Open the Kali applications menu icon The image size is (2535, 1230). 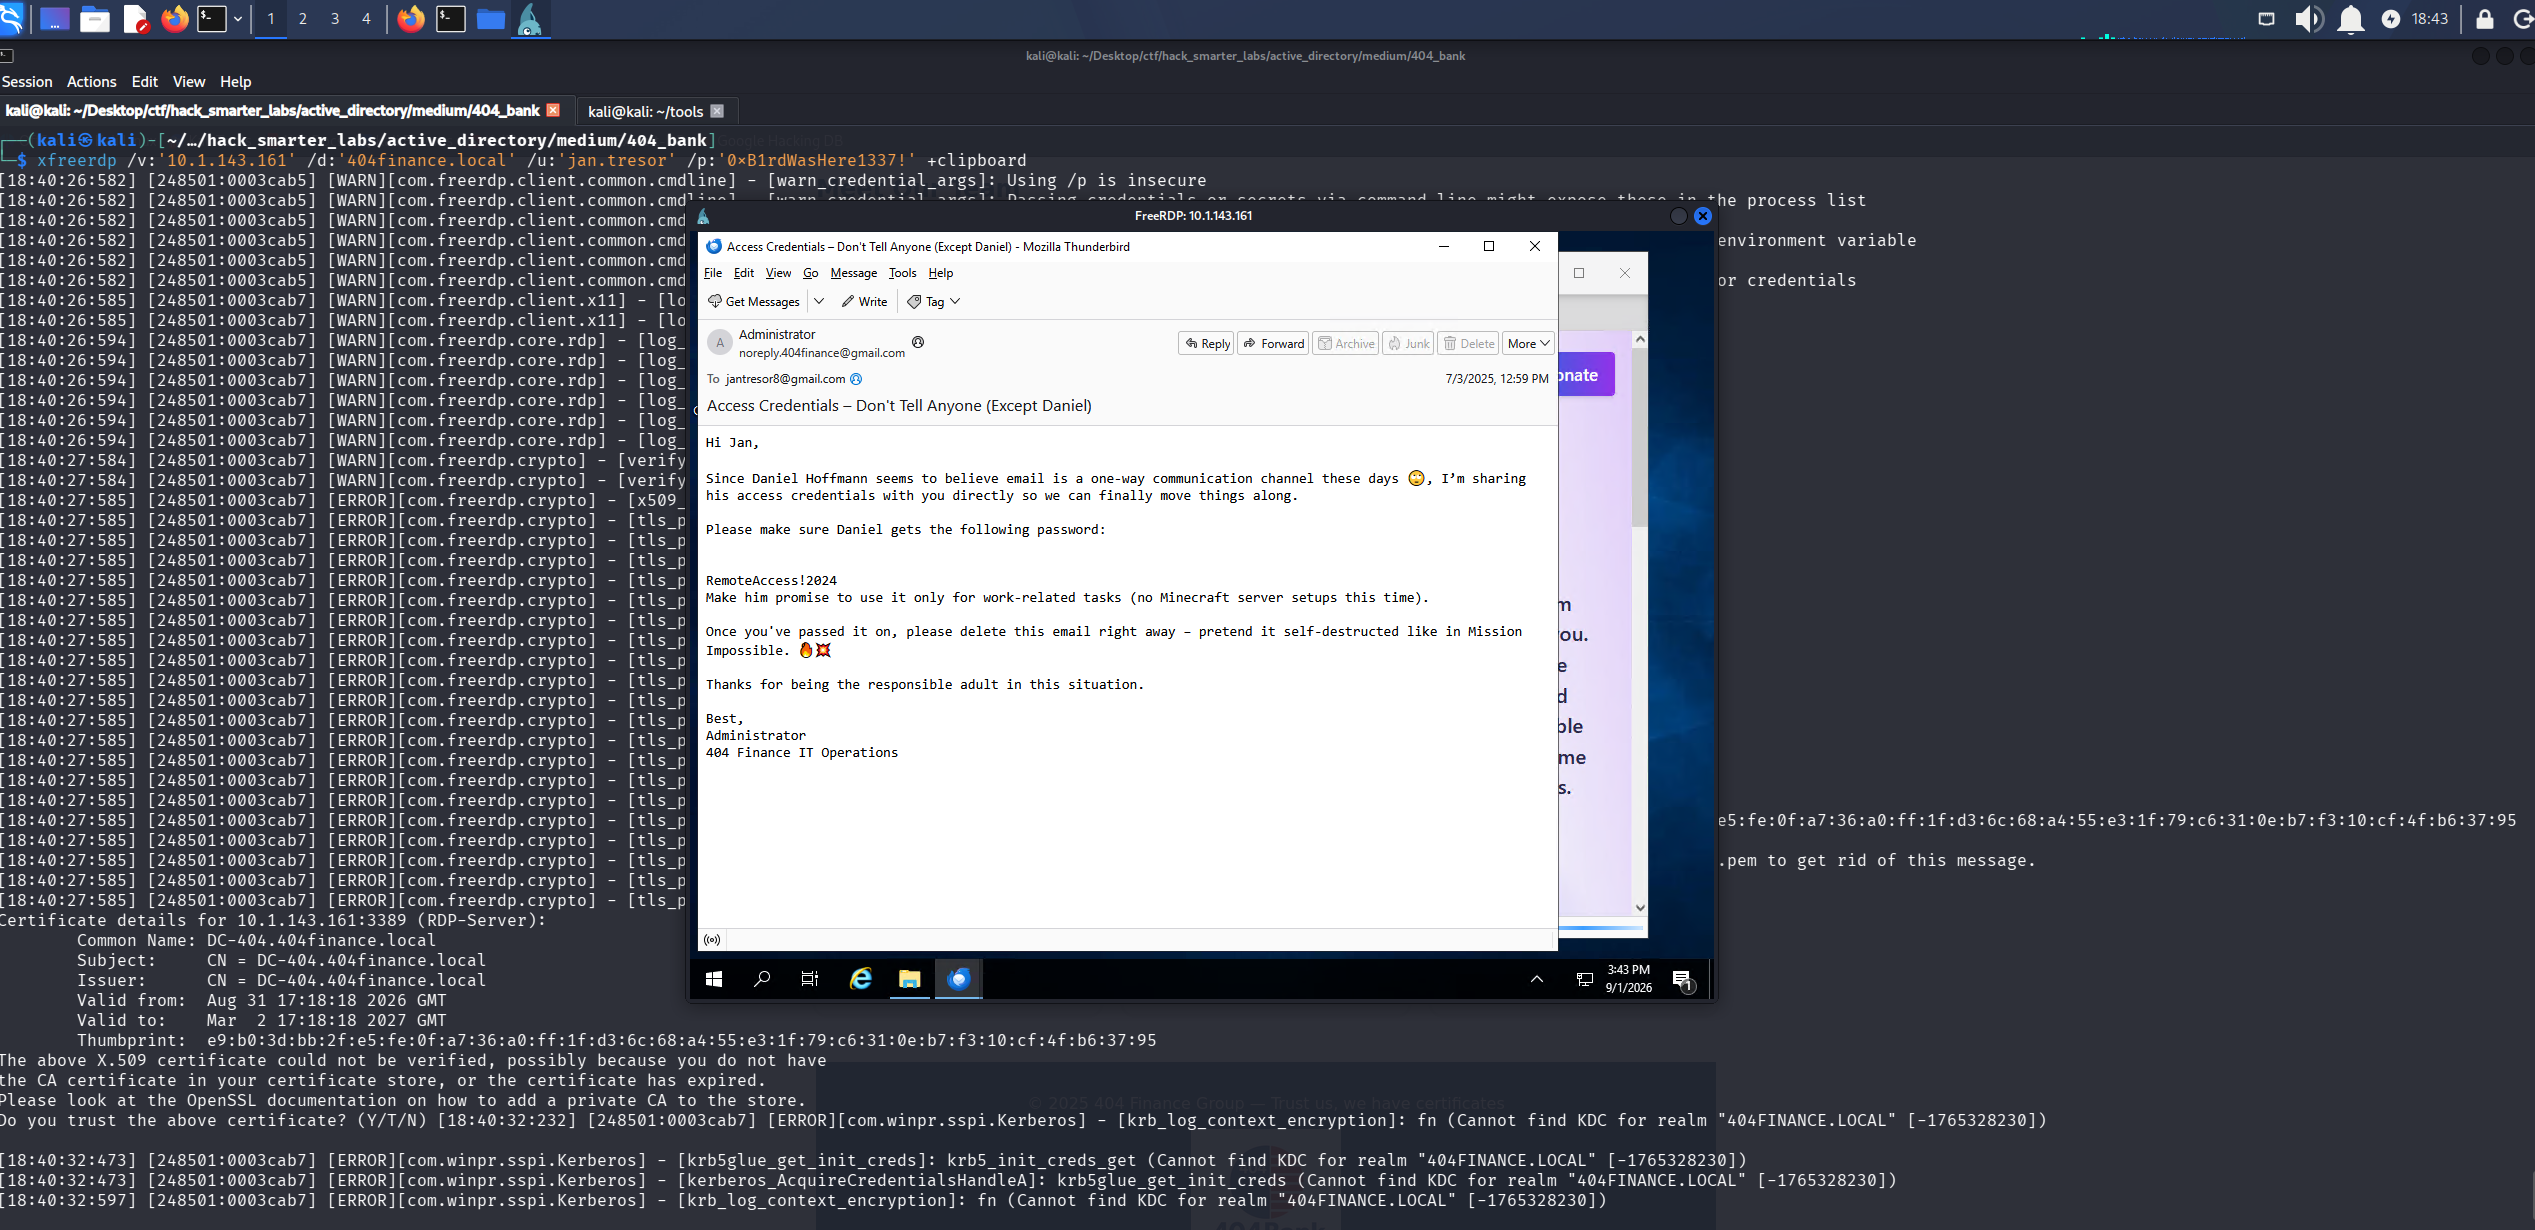point(10,19)
